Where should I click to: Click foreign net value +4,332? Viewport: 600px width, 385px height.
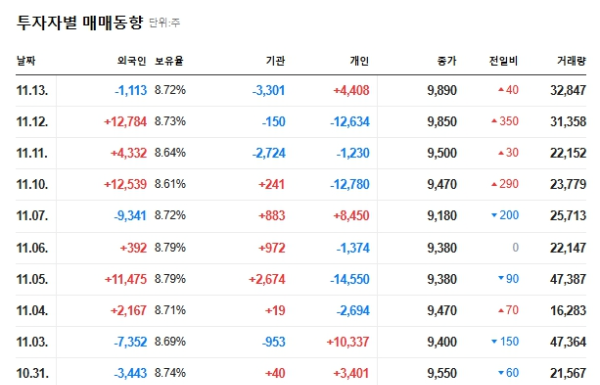coord(129,153)
